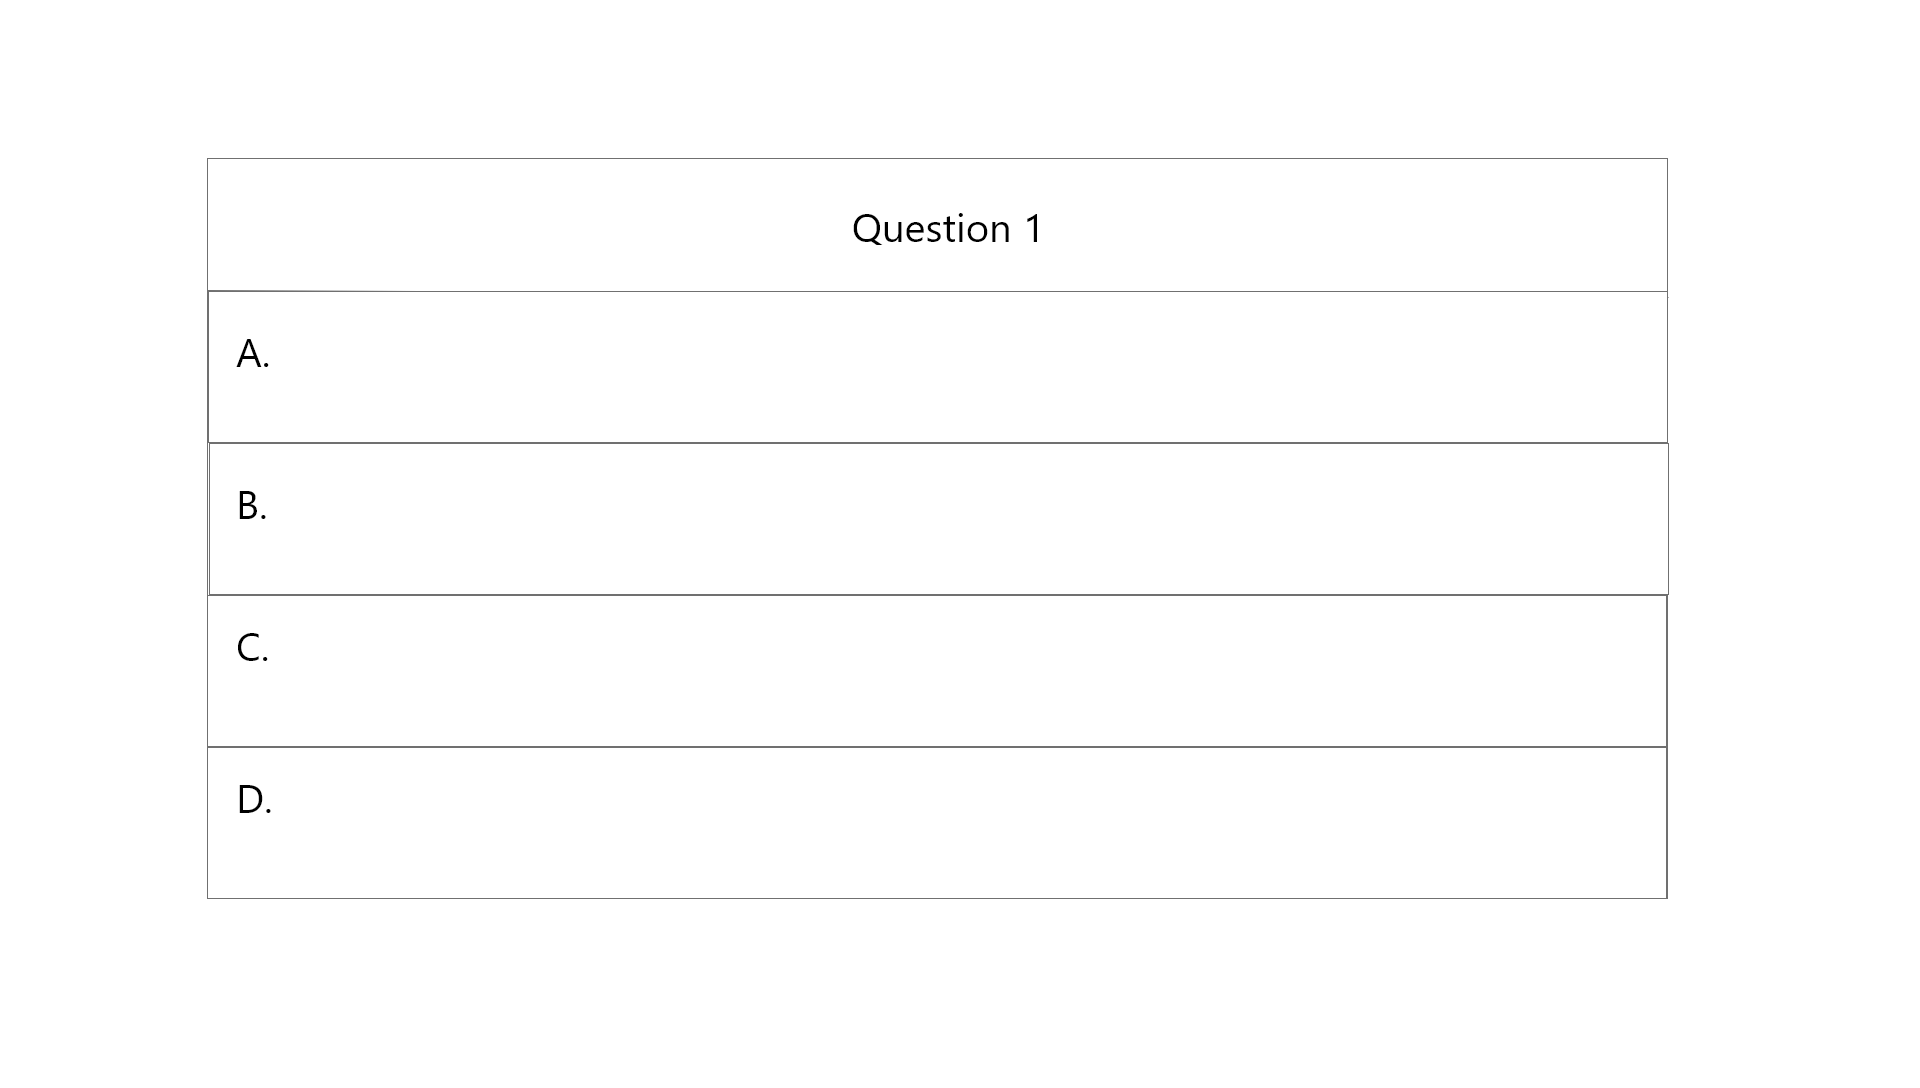
Task: Click the letter label D.
Action: coord(254,800)
